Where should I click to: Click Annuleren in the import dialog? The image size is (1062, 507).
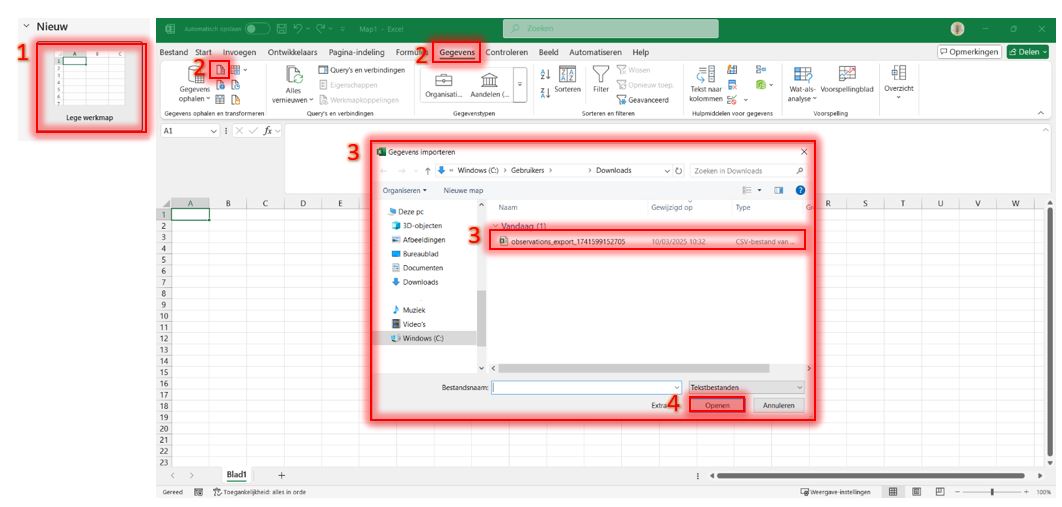coord(777,405)
